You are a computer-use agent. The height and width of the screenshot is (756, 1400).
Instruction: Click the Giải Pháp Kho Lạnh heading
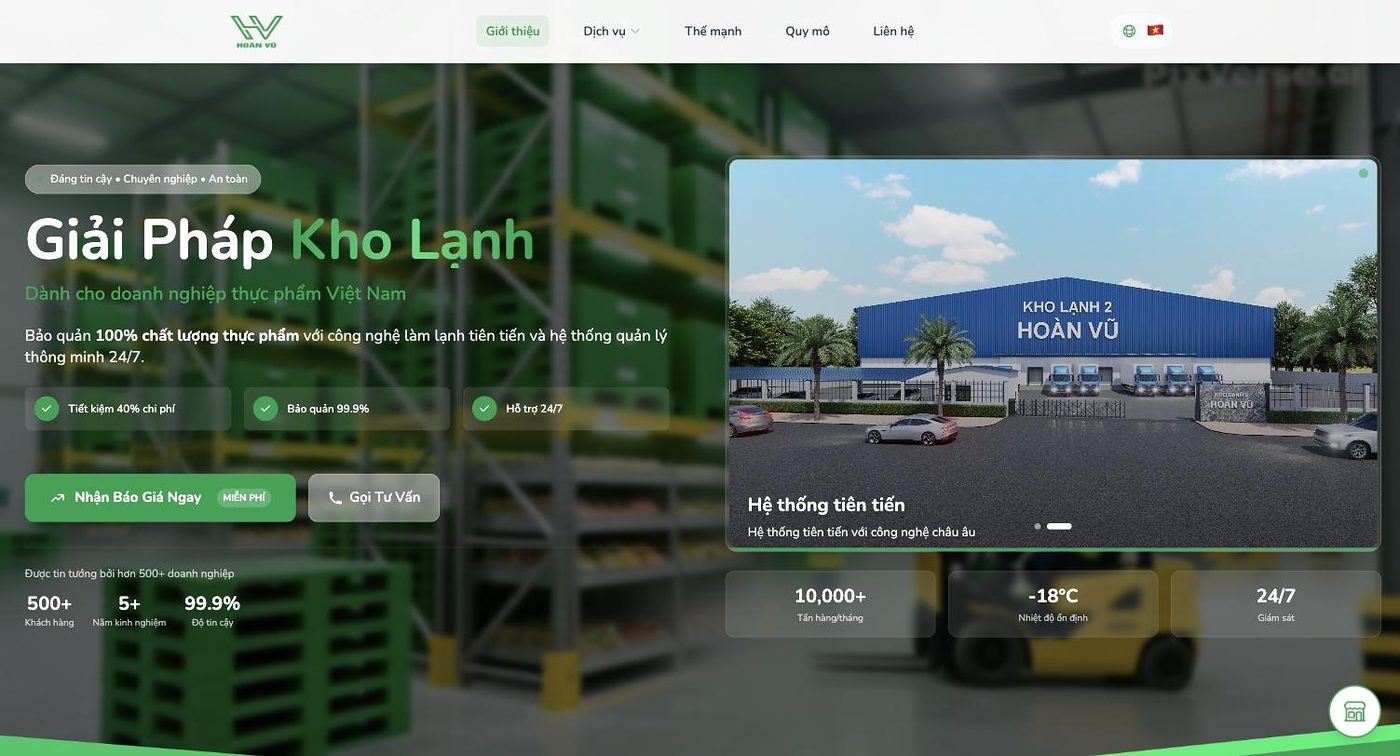pos(280,240)
